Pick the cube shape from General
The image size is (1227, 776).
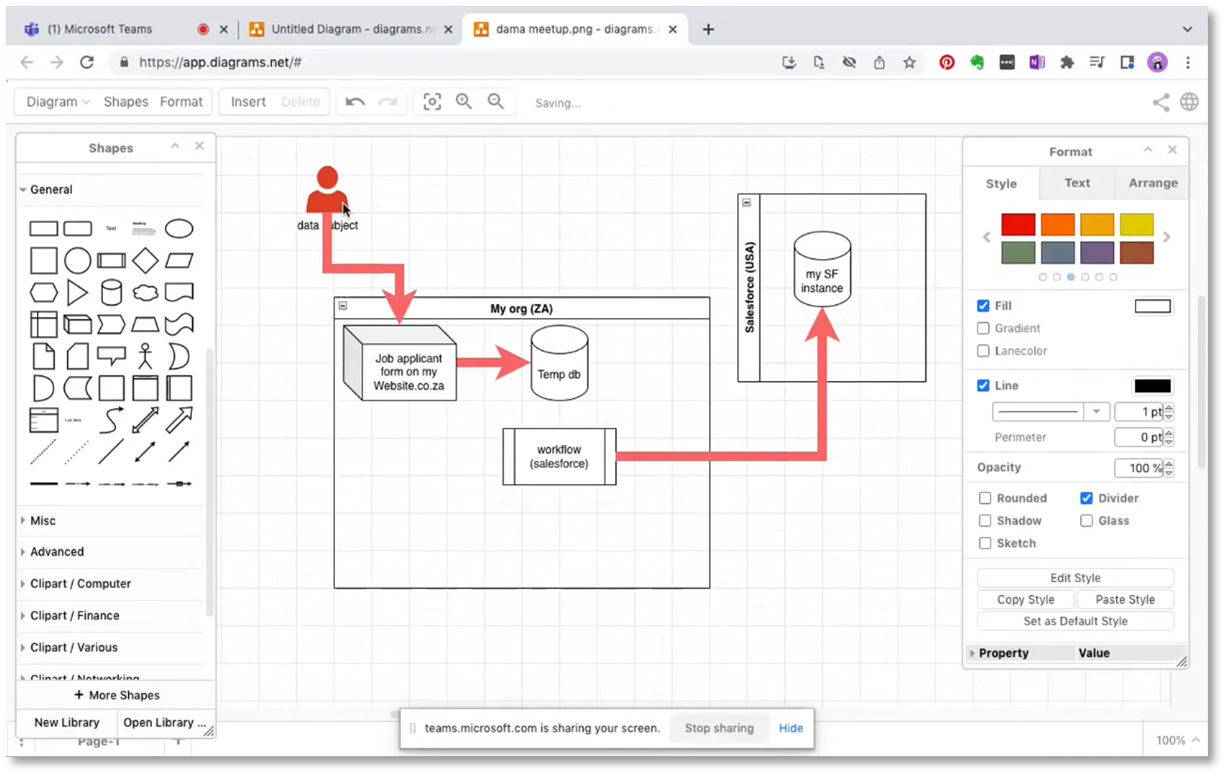click(78, 324)
